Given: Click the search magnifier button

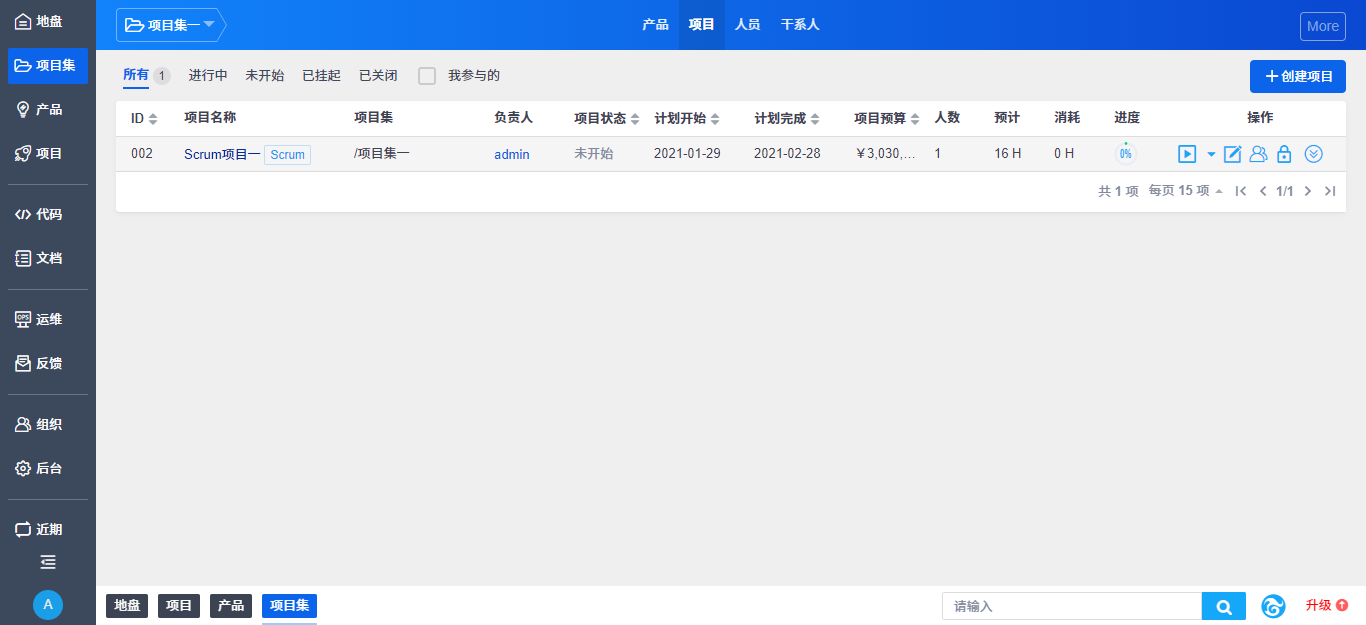Looking at the screenshot, I should point(1223,606).
